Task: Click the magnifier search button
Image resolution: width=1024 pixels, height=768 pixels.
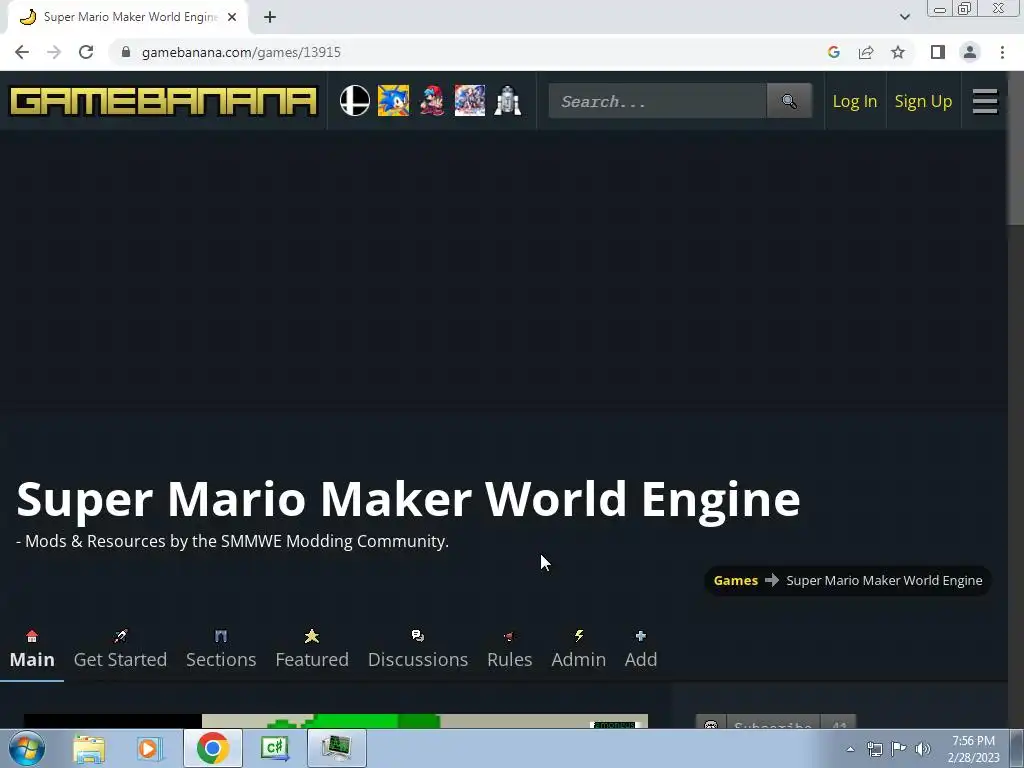Action: click(789, 101)
